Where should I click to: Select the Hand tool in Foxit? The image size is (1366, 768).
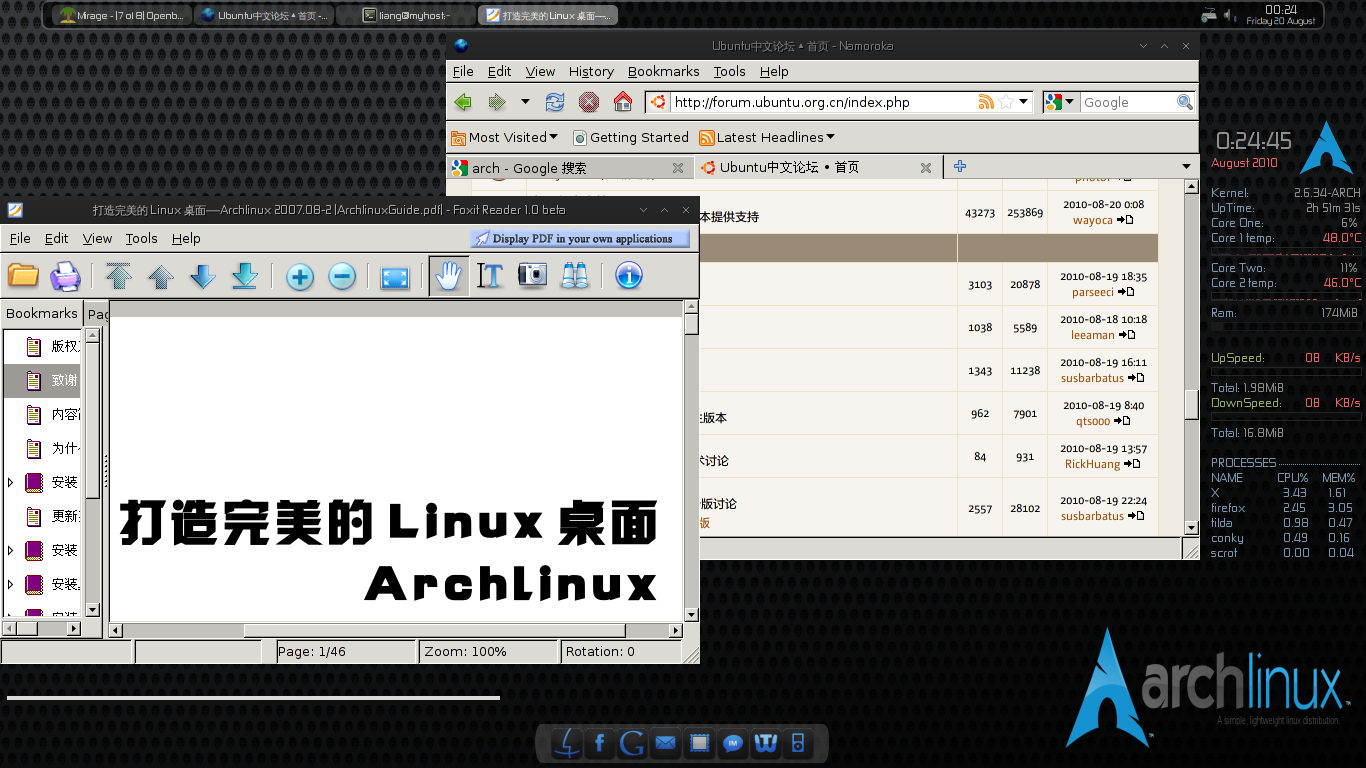click(x=449, y=276)
